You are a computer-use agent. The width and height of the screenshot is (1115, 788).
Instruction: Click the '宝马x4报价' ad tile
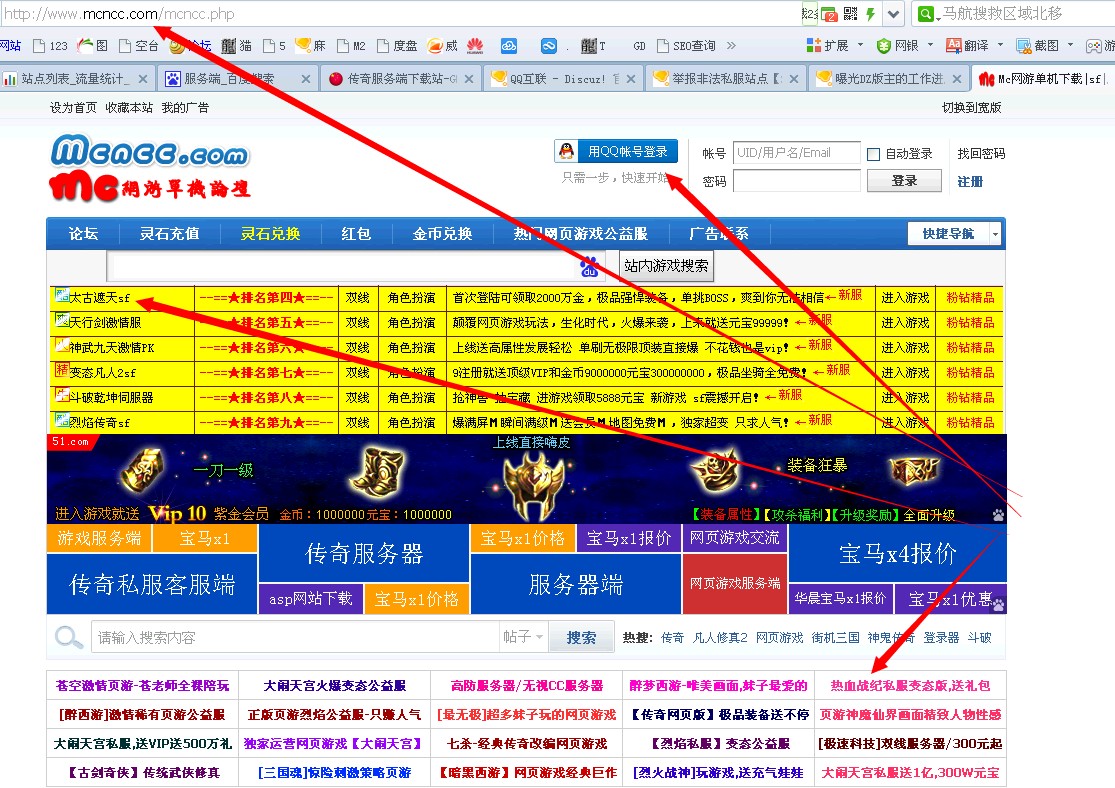pos(897,553)
